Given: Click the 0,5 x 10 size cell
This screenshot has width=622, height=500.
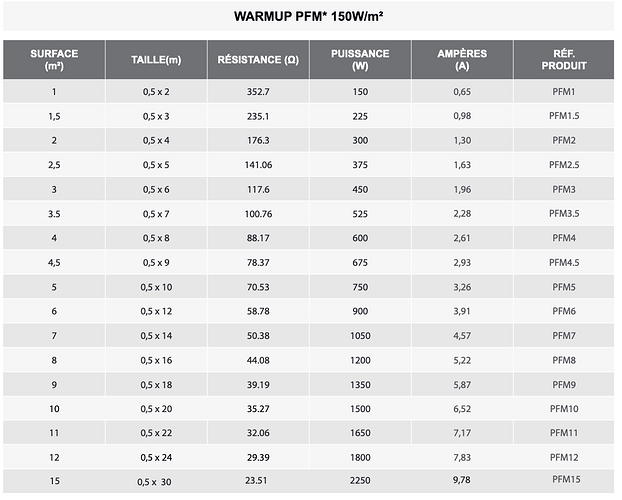Looking at the screenshot, I should point(156,287).
